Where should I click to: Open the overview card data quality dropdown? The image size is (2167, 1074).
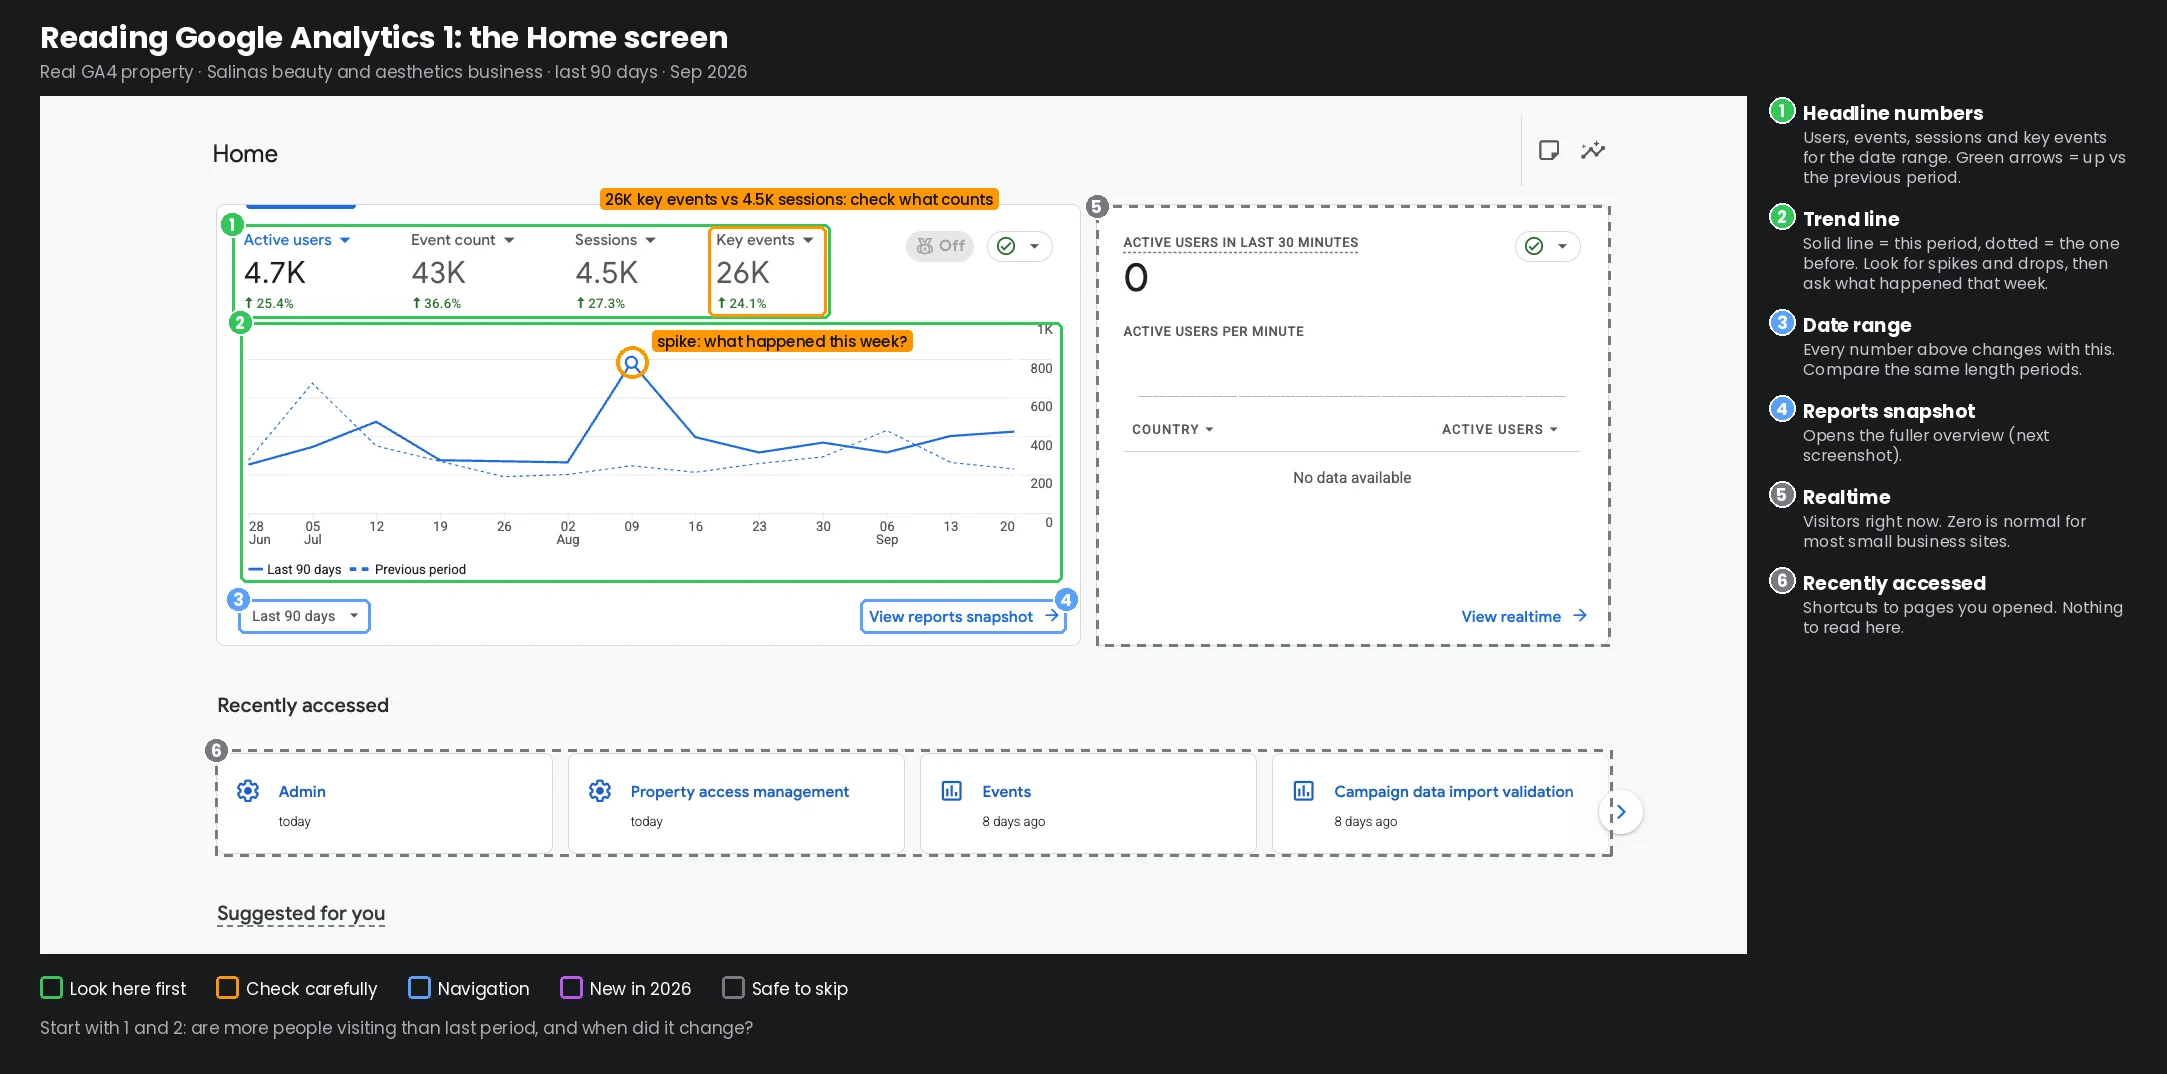coord(1020,246)
